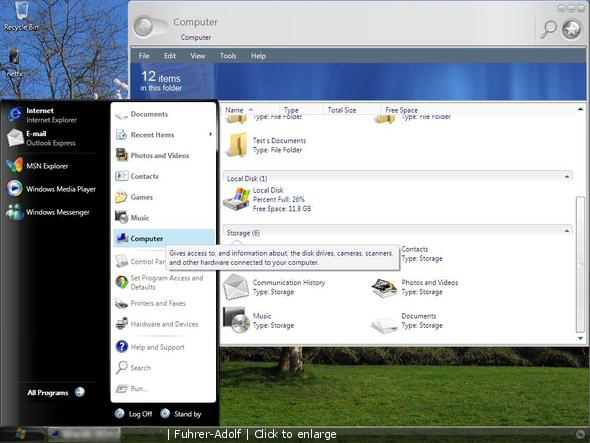This screenshot has width=590, height=443.
Task: Launch MSN Explorer
Action: point(37,166)
